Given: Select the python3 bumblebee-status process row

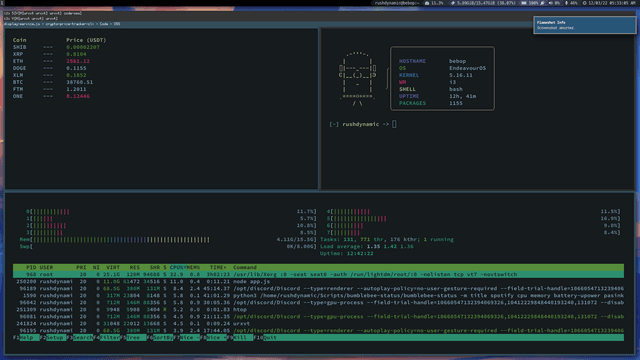Looking at the screenshot, I should tap(318, 296).
